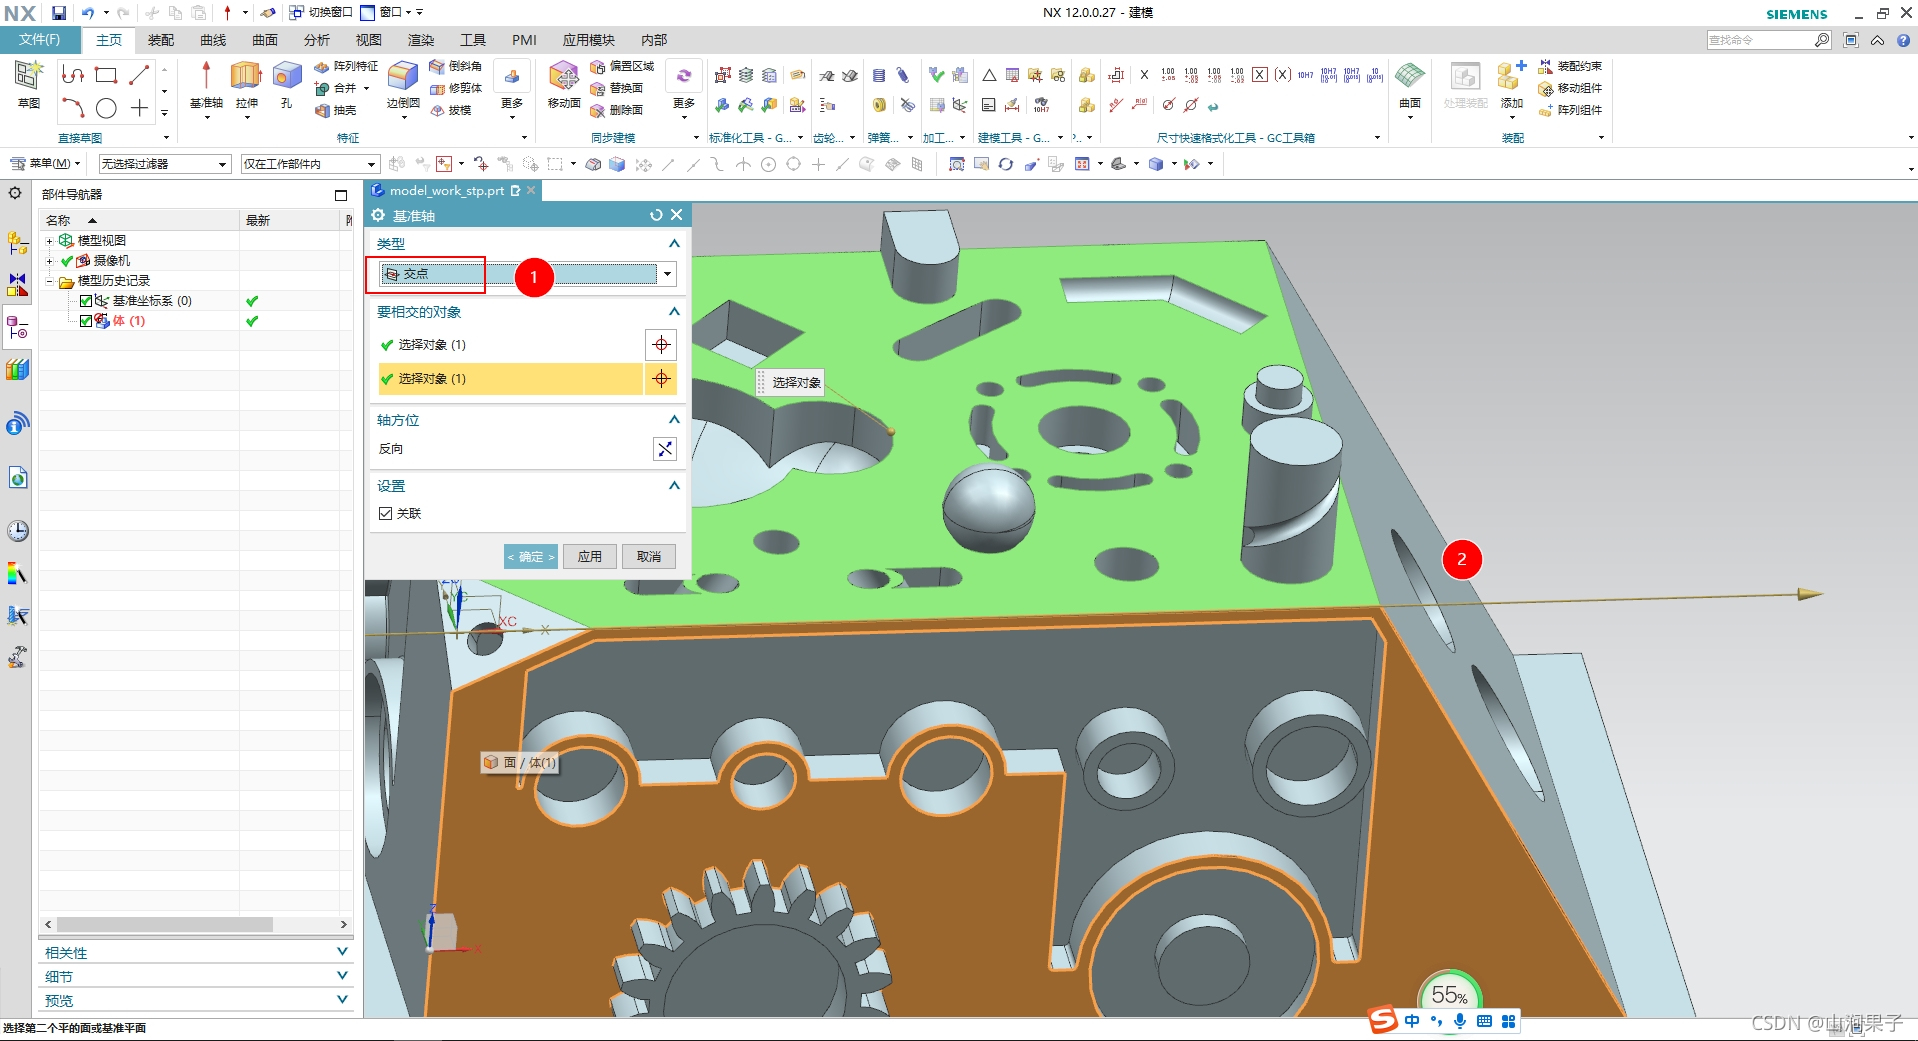This screenshot has height=1041, width=1918.
Task: Confirm the dialog with 确定
Action: tap(531, 557)
